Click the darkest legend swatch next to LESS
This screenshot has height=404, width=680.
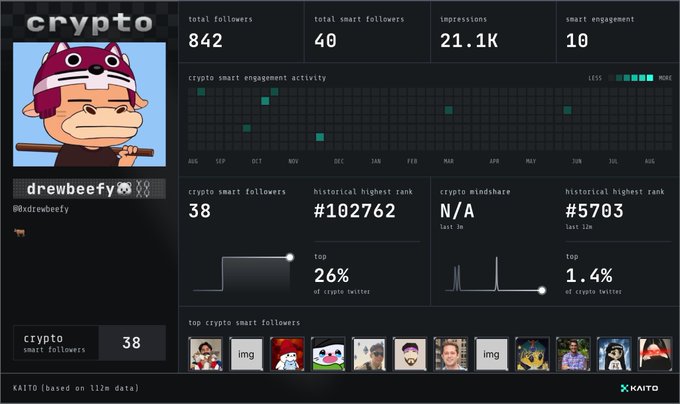coord(611,78)
